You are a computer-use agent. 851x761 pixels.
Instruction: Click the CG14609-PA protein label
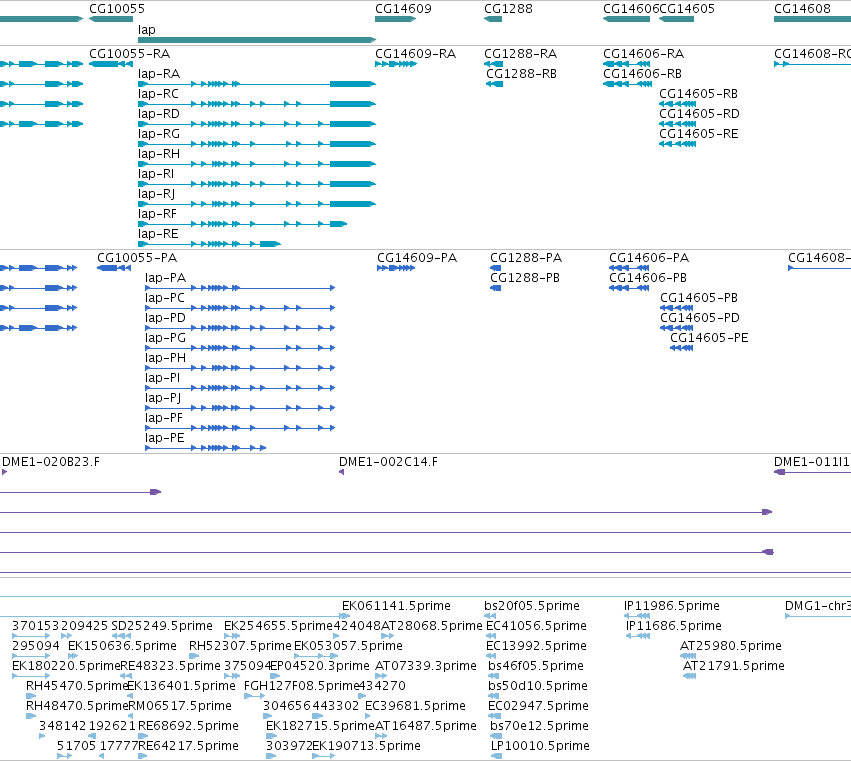[x=417, y=258]
